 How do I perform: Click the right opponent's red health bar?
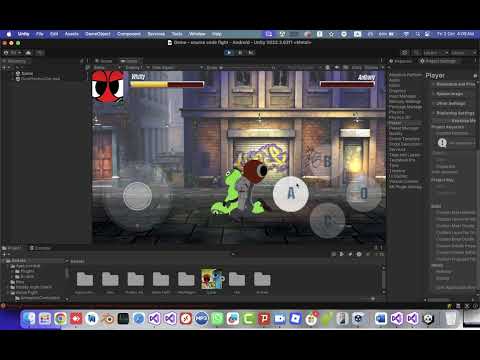tap(347, 85)
